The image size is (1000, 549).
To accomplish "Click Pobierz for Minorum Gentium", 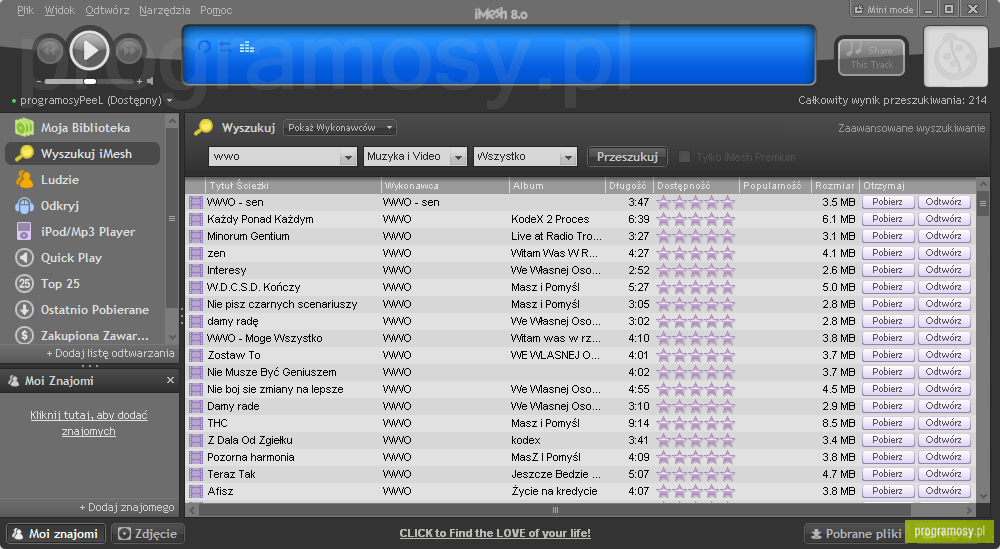I will click(888, 236).
